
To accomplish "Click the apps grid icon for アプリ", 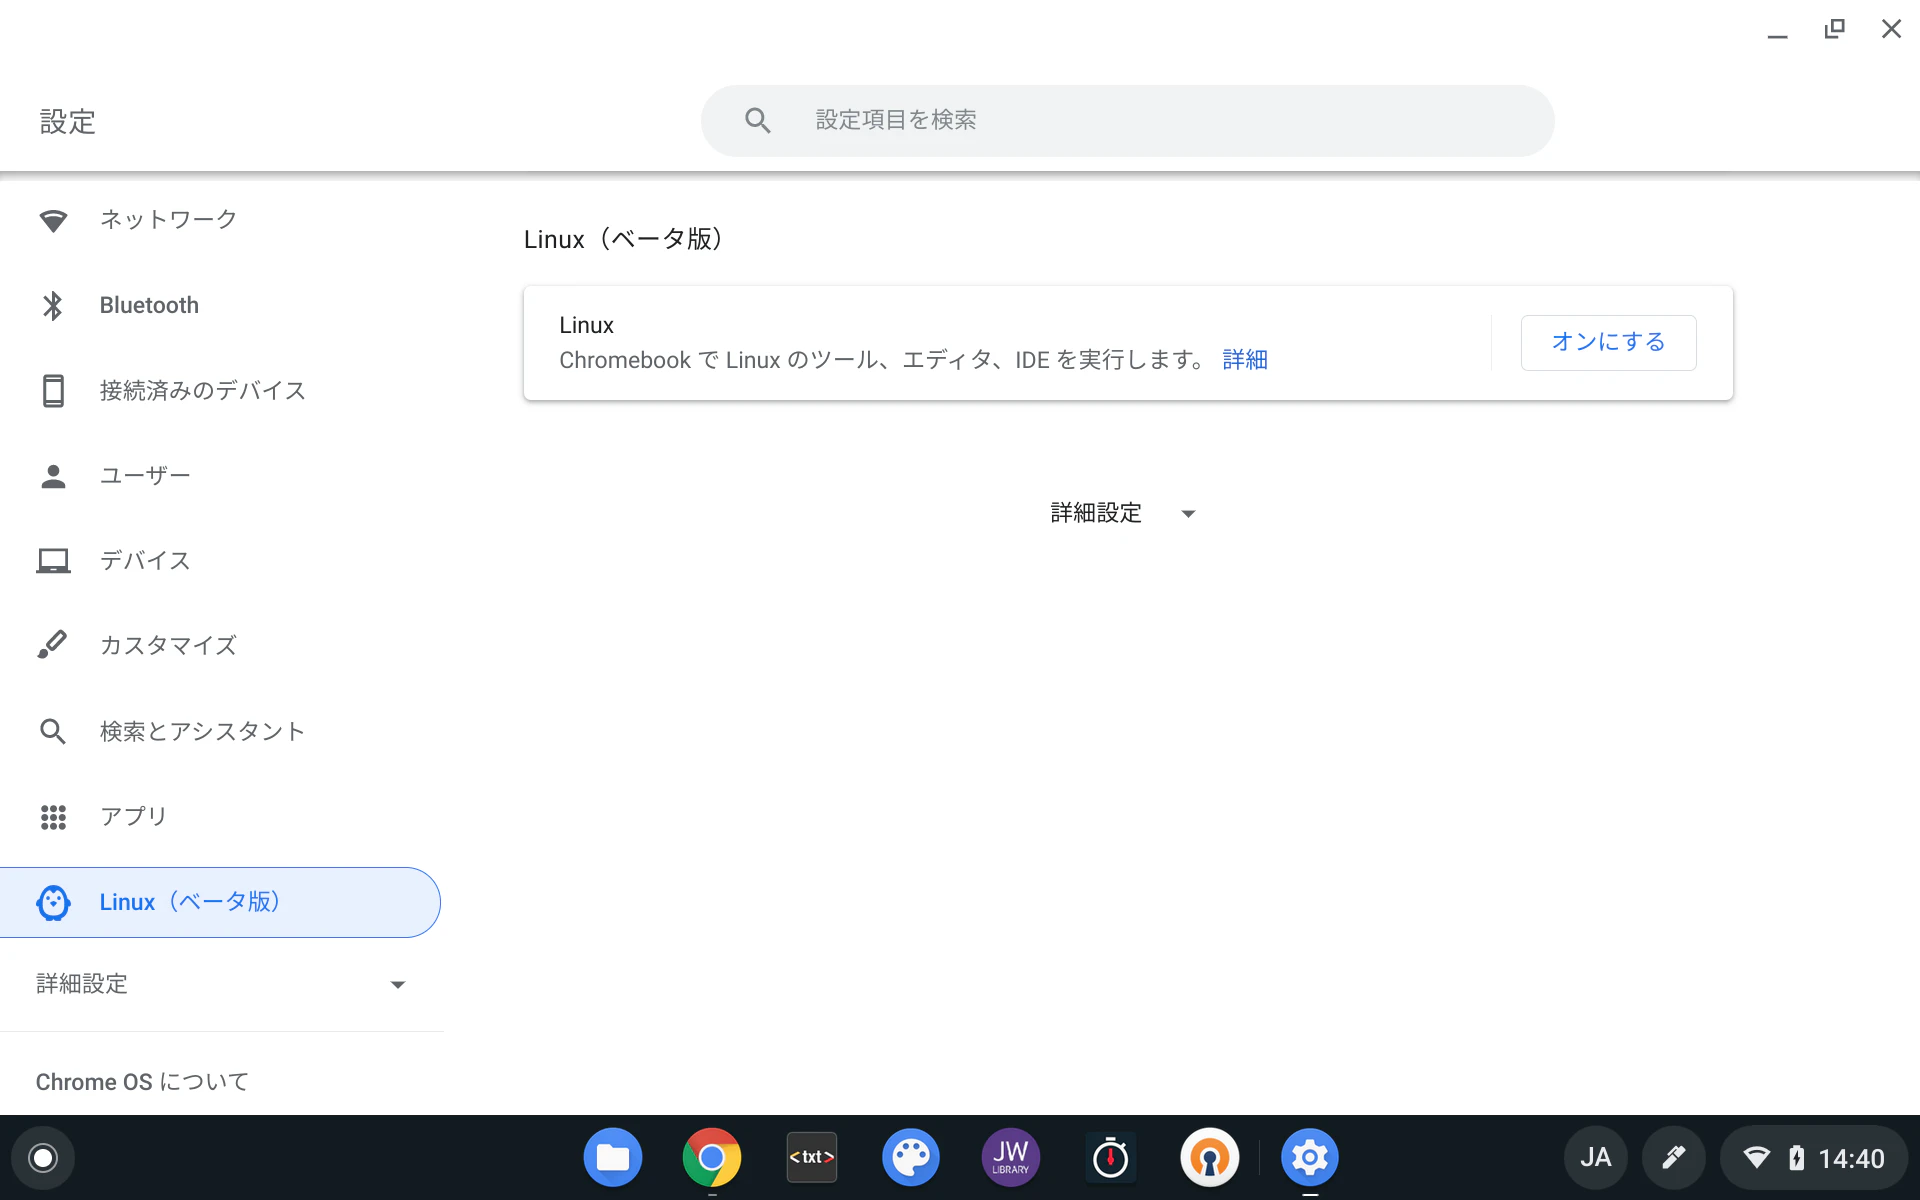I will click(53, 817).
